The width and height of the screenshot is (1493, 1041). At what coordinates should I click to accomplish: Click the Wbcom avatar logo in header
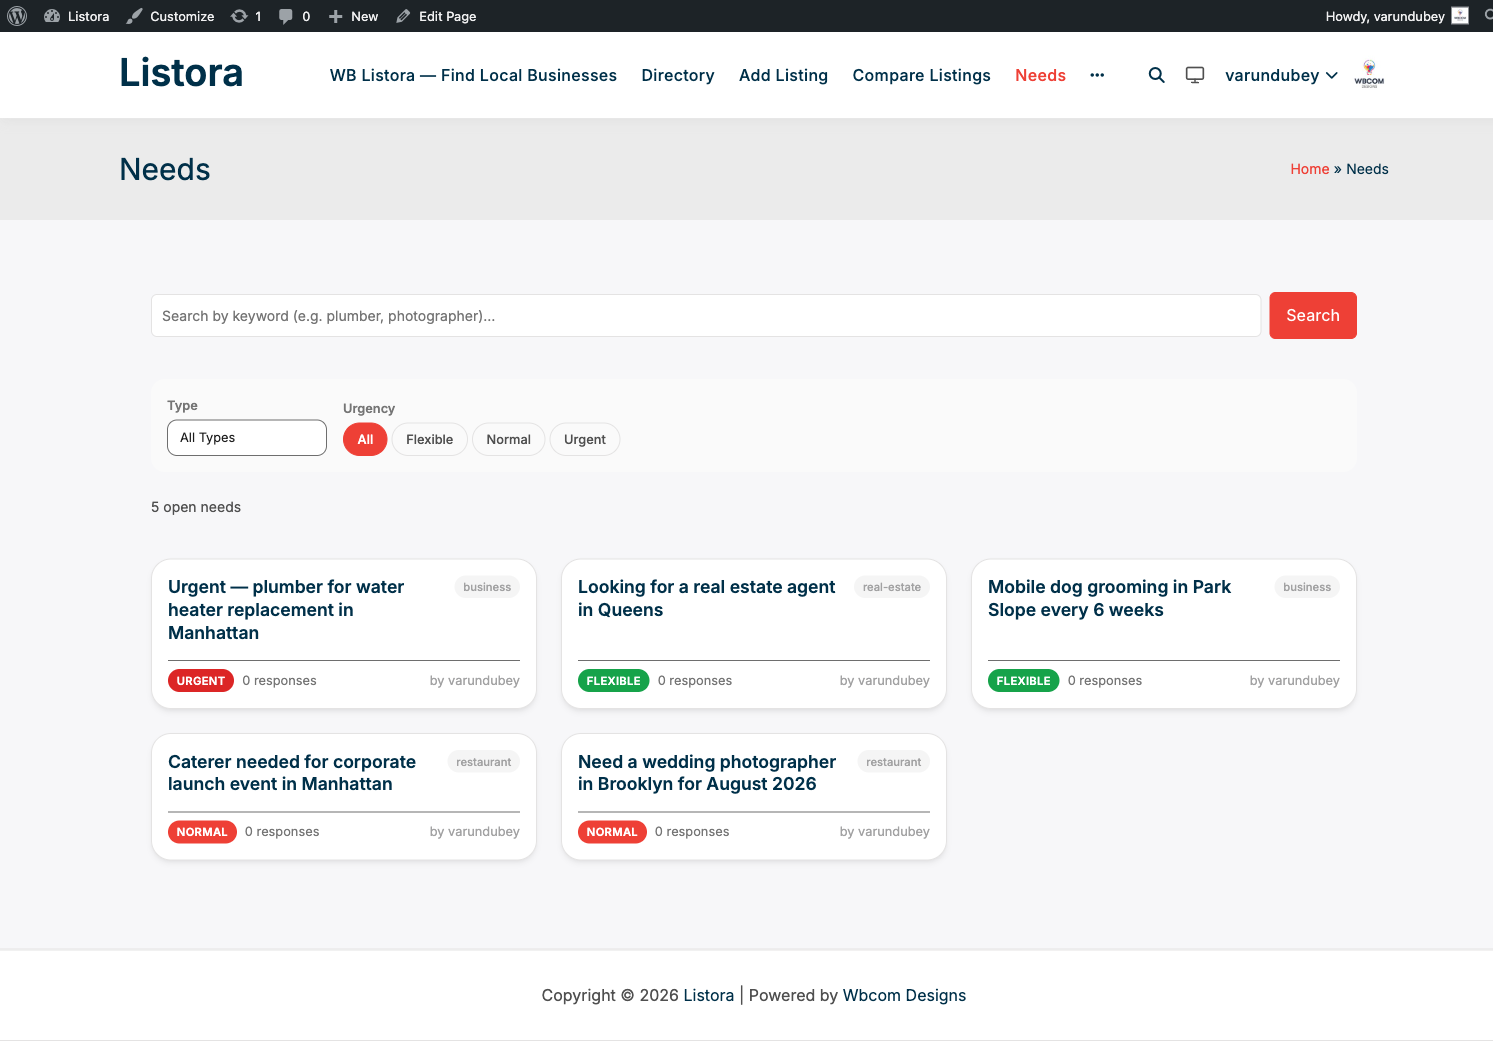(x=1369, y=74)
